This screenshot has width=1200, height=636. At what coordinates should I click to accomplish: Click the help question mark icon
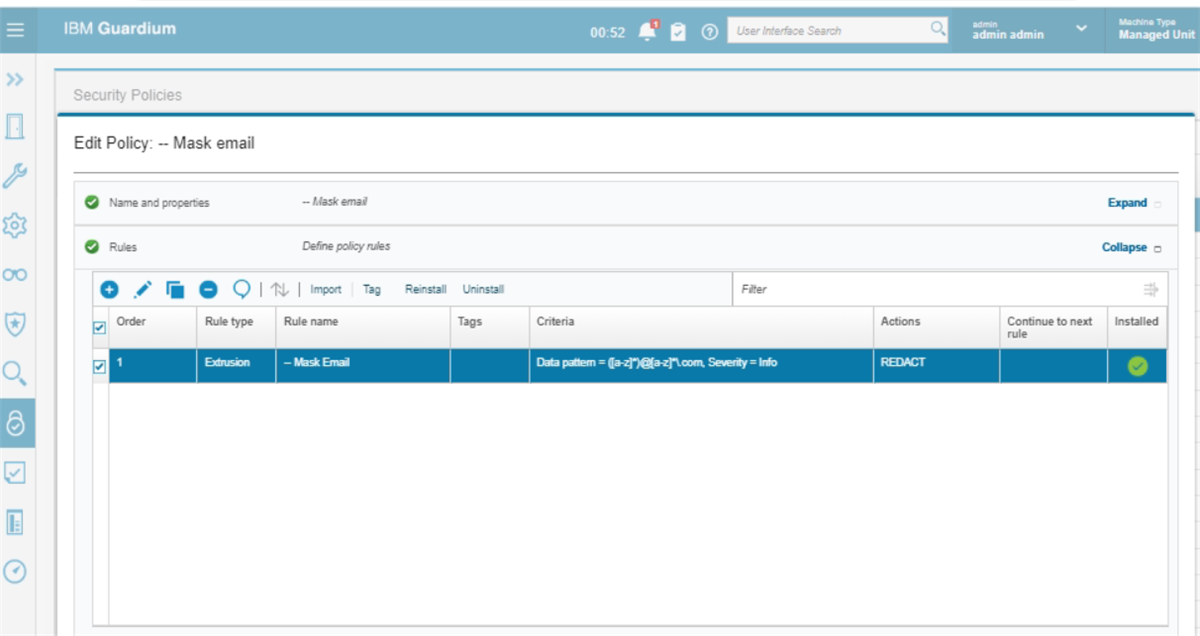tap(710, 29)
